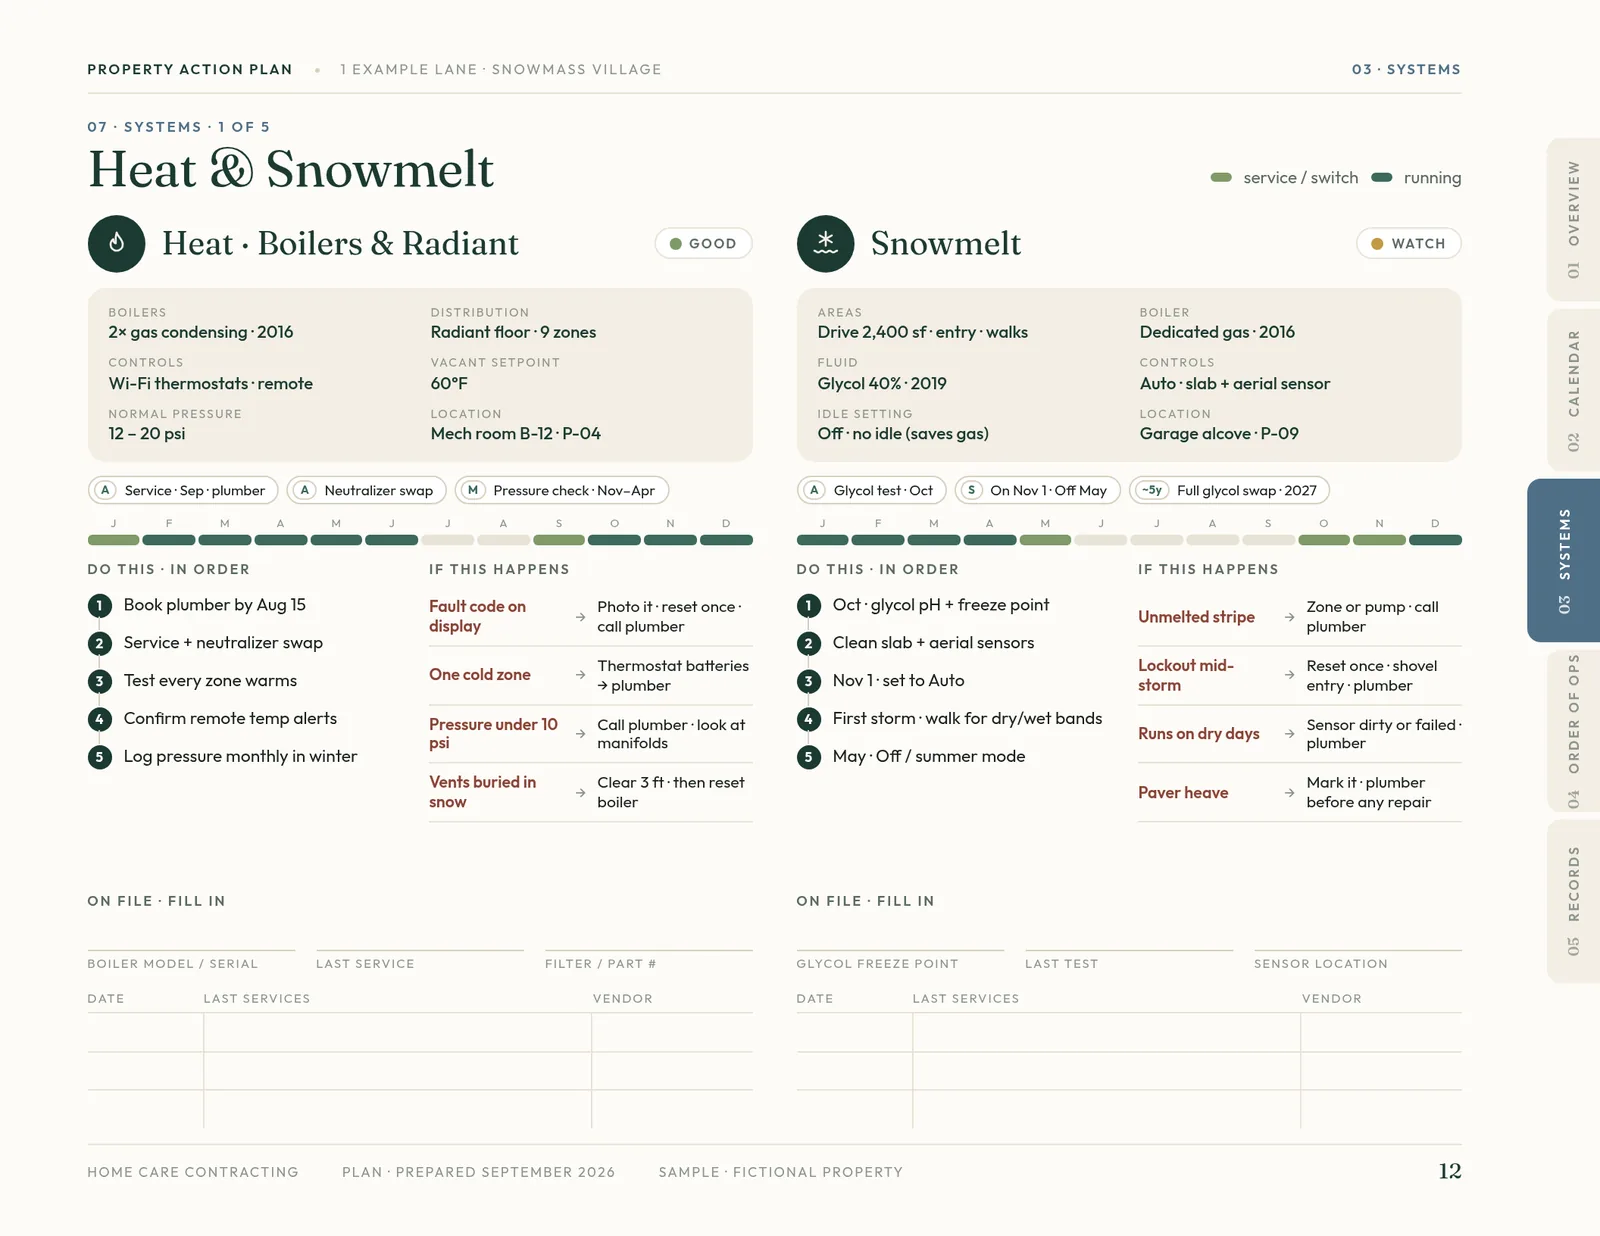The height and width of the screenshot is (1236, 1600).
Task: Click step circle 3 beside Test every zone warms
Action: pos(99,681)
